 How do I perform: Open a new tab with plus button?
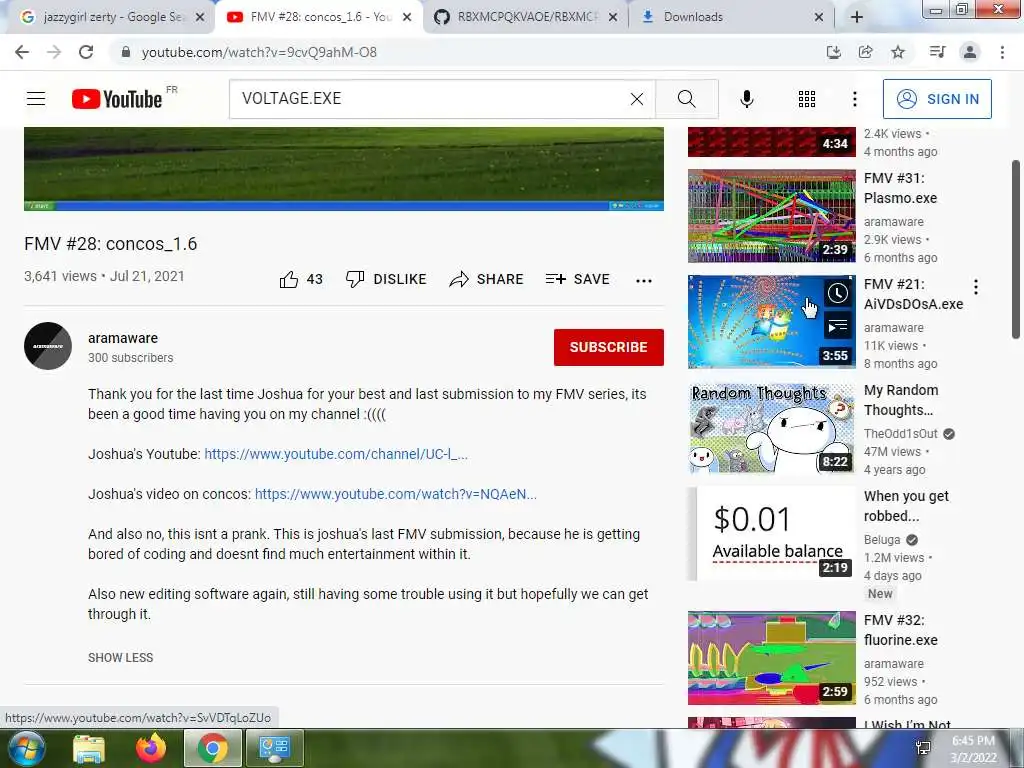tap(857, 17)
